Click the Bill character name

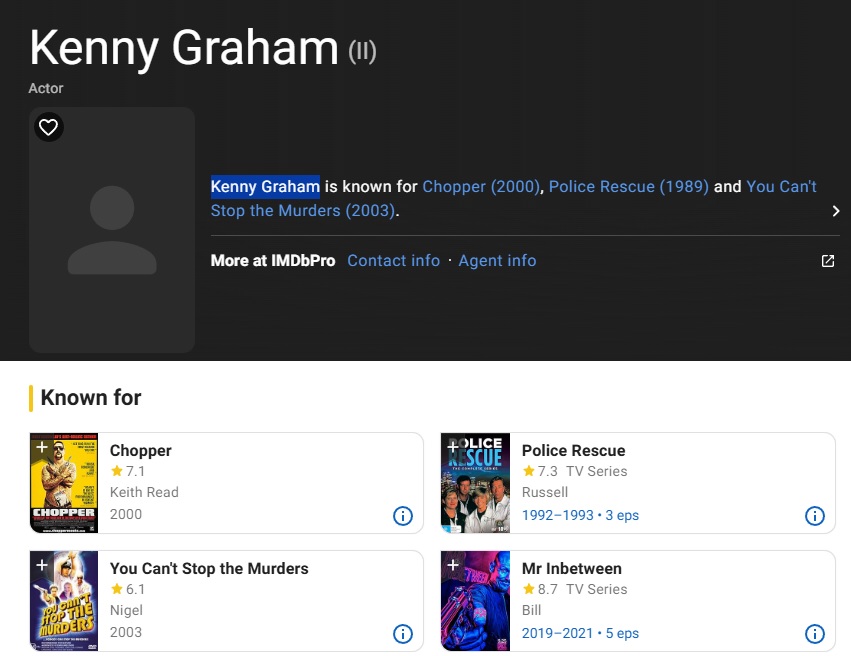[x=531, y=610]
